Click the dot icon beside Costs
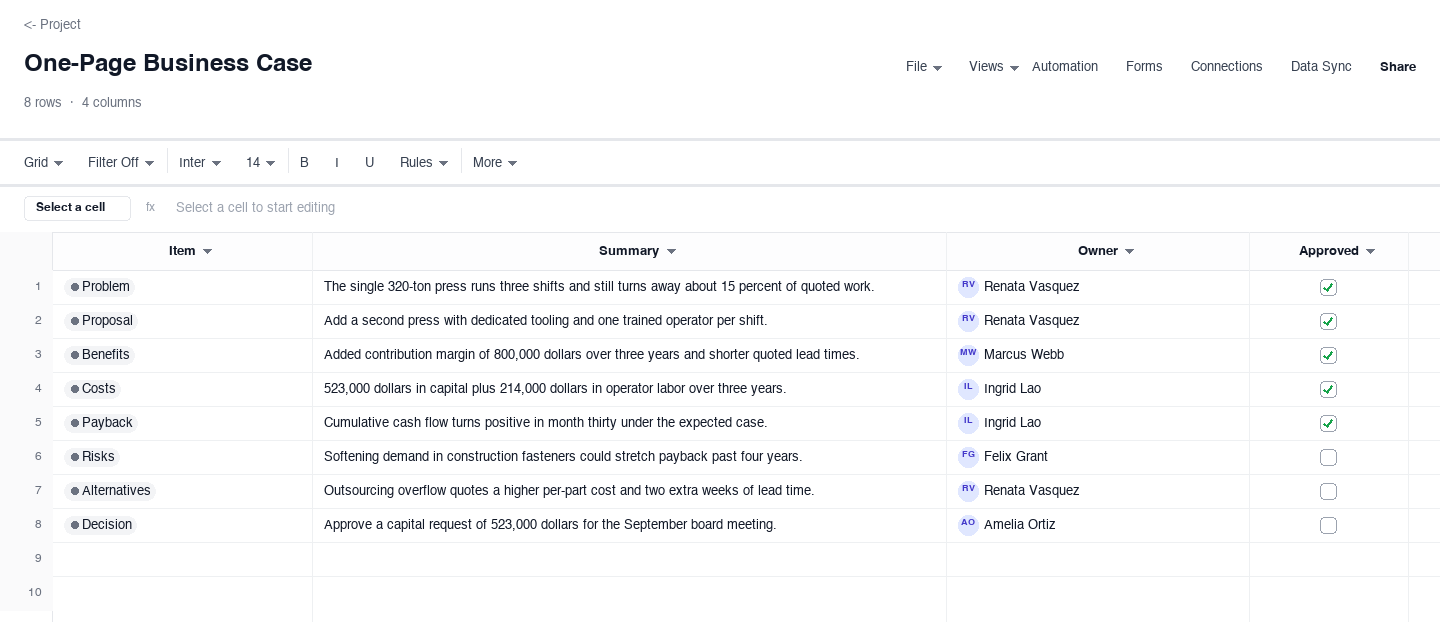Image resolution: width=1440 pixels, height=622 pixels. 74,389
